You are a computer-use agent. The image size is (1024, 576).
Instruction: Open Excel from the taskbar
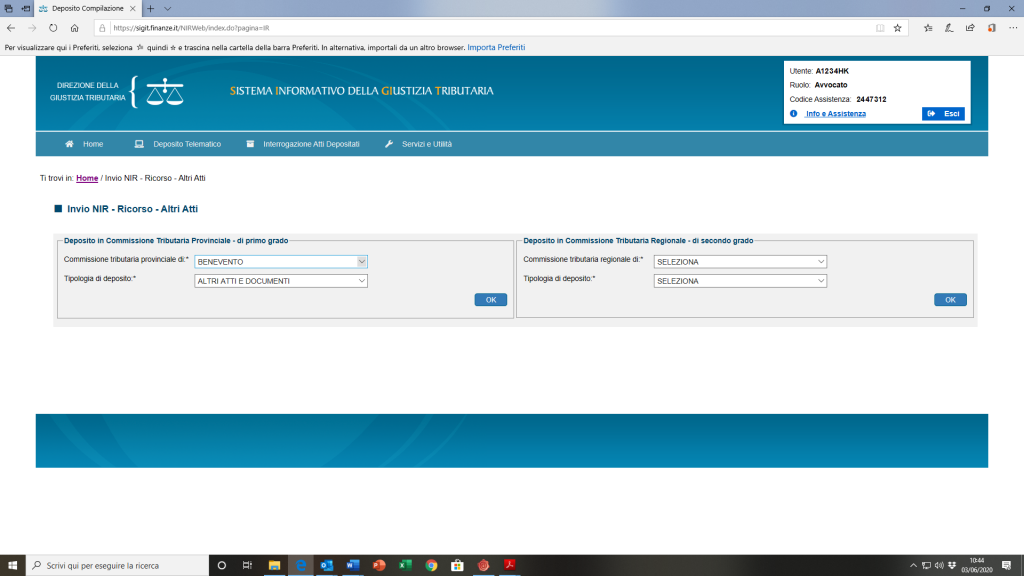[x=405, y=566]
